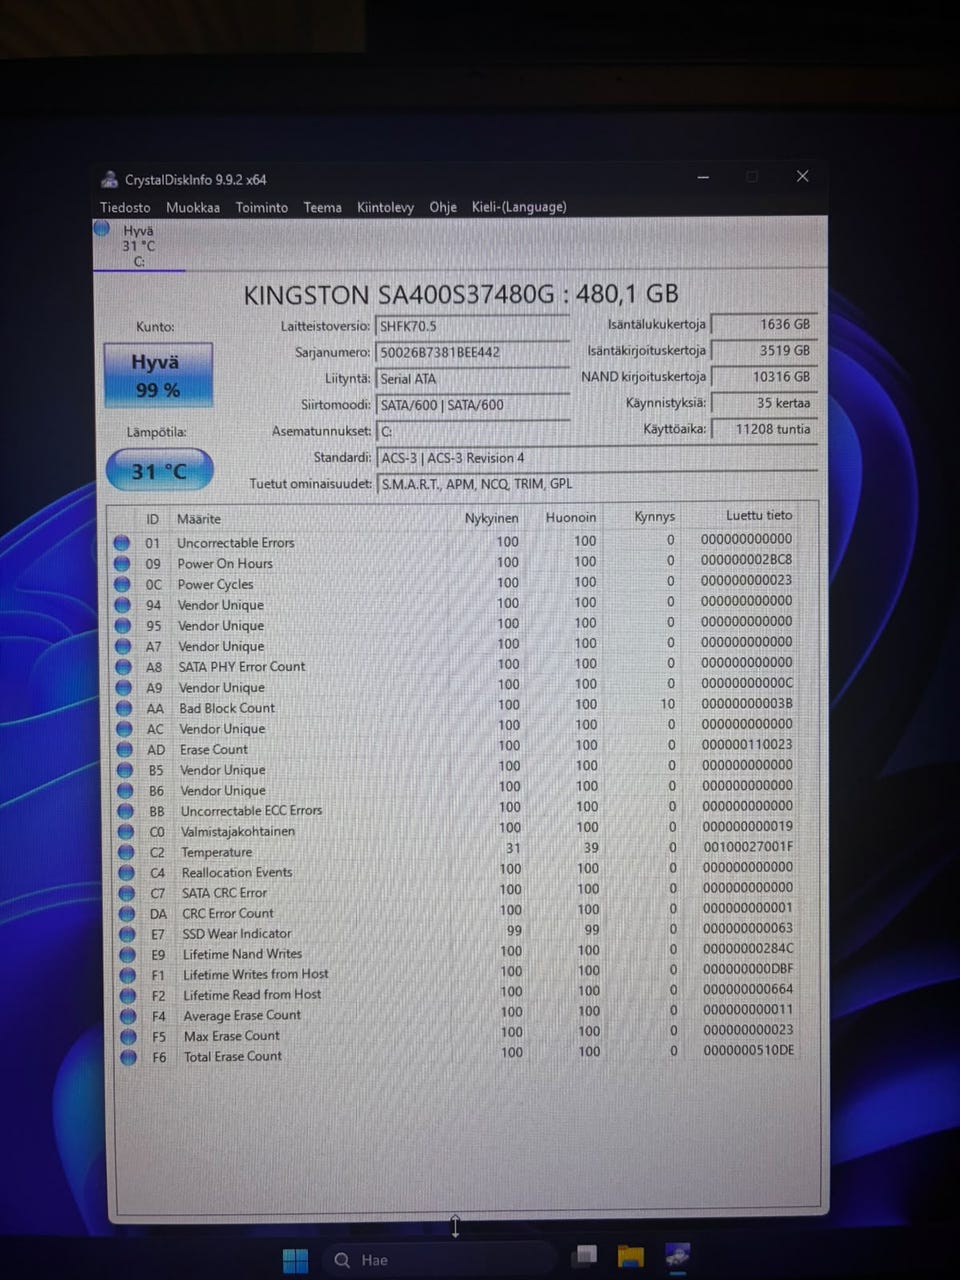Open the Muokkaa menu
The width and height of the screenshot is (960, 1280).
193,207
